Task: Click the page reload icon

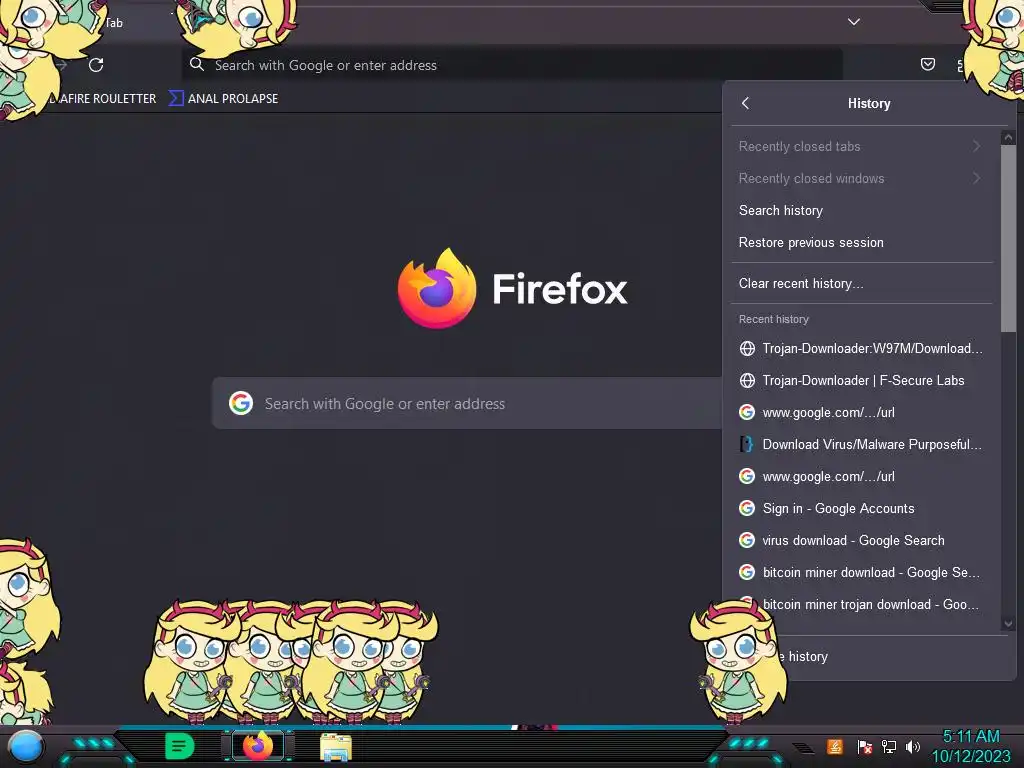Action: 96,65
